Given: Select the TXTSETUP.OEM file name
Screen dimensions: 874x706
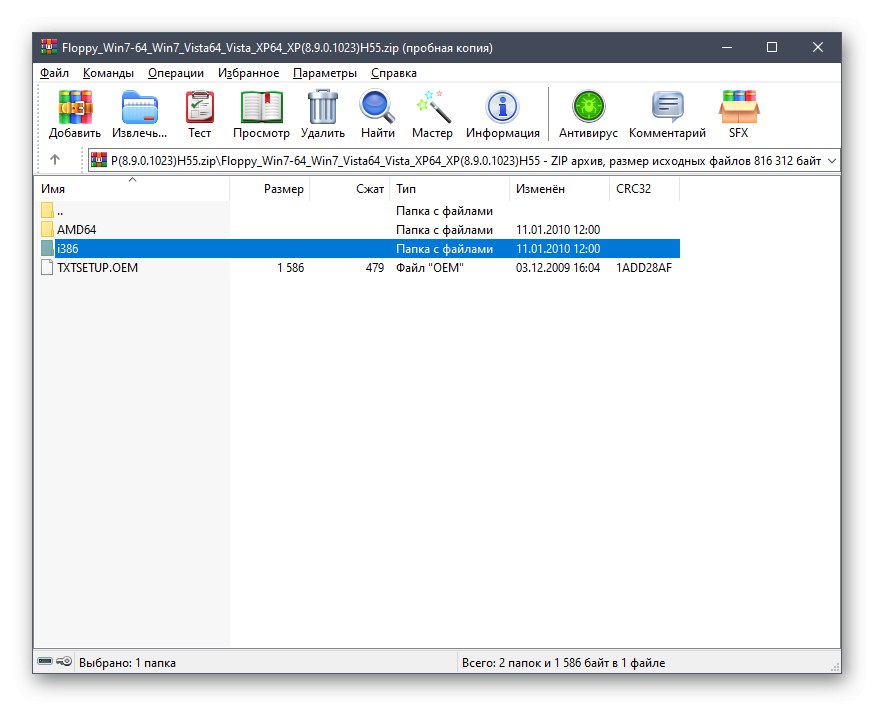Looking at the screenshot, I should 98,267.
